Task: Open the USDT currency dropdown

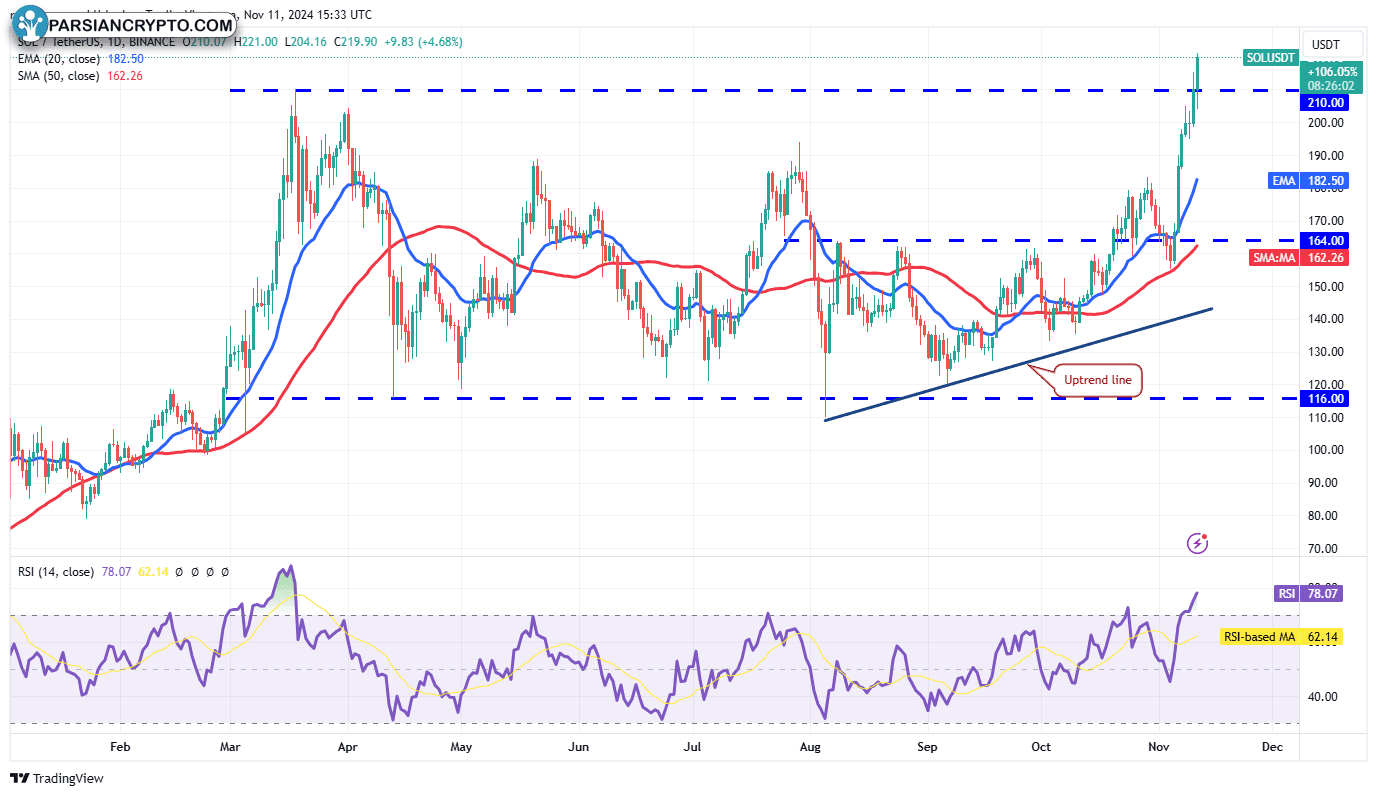Action: [x=1325, y=45]
